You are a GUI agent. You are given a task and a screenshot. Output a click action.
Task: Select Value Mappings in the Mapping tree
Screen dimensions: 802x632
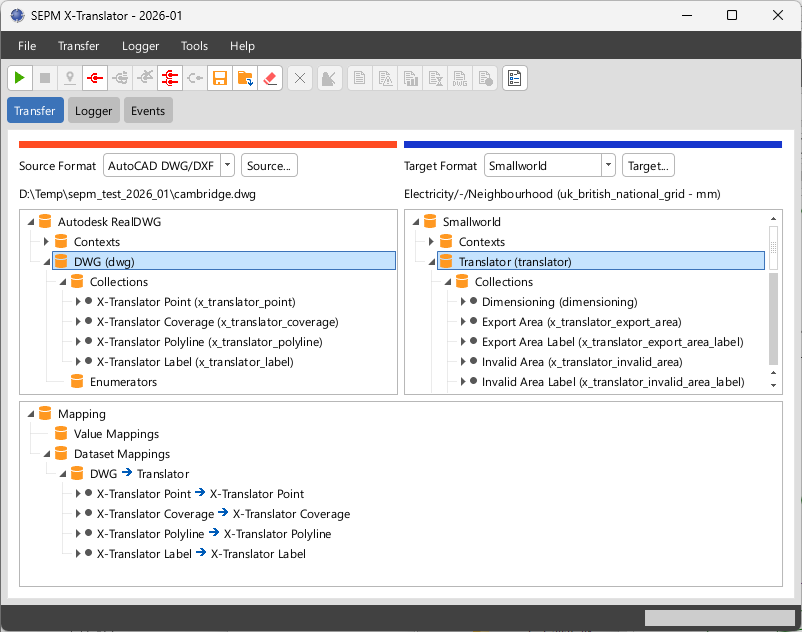[x=116, y=434]
